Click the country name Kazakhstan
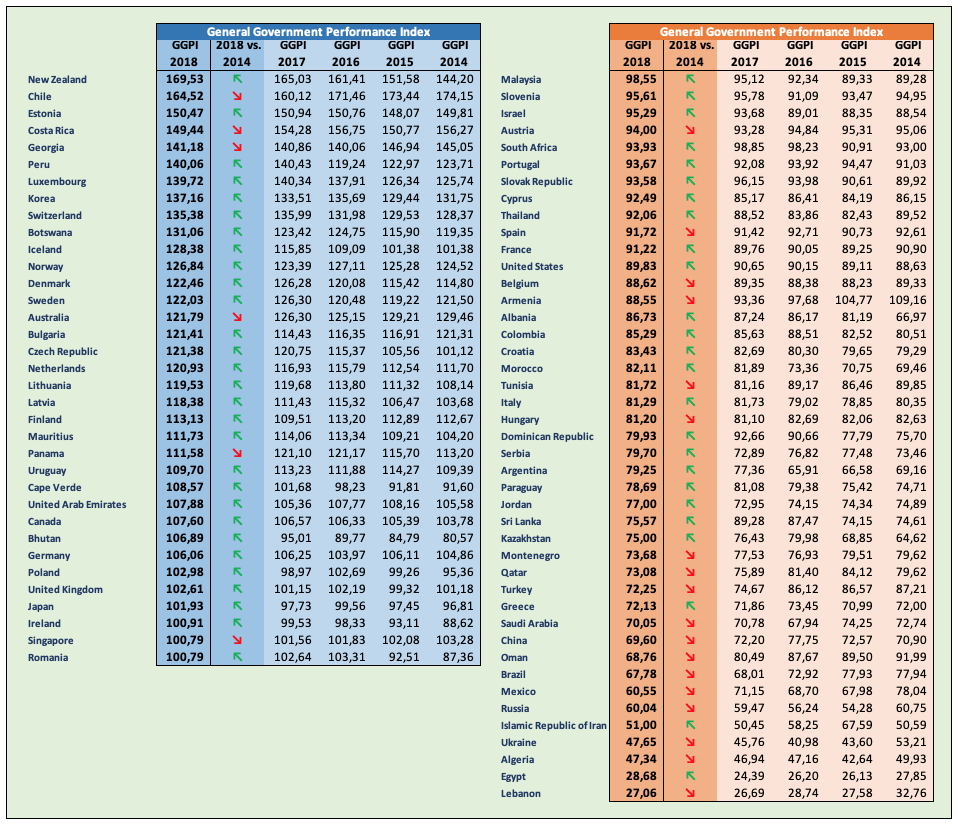The width and height of the screenshot is (958, 826). coord(525,538)
